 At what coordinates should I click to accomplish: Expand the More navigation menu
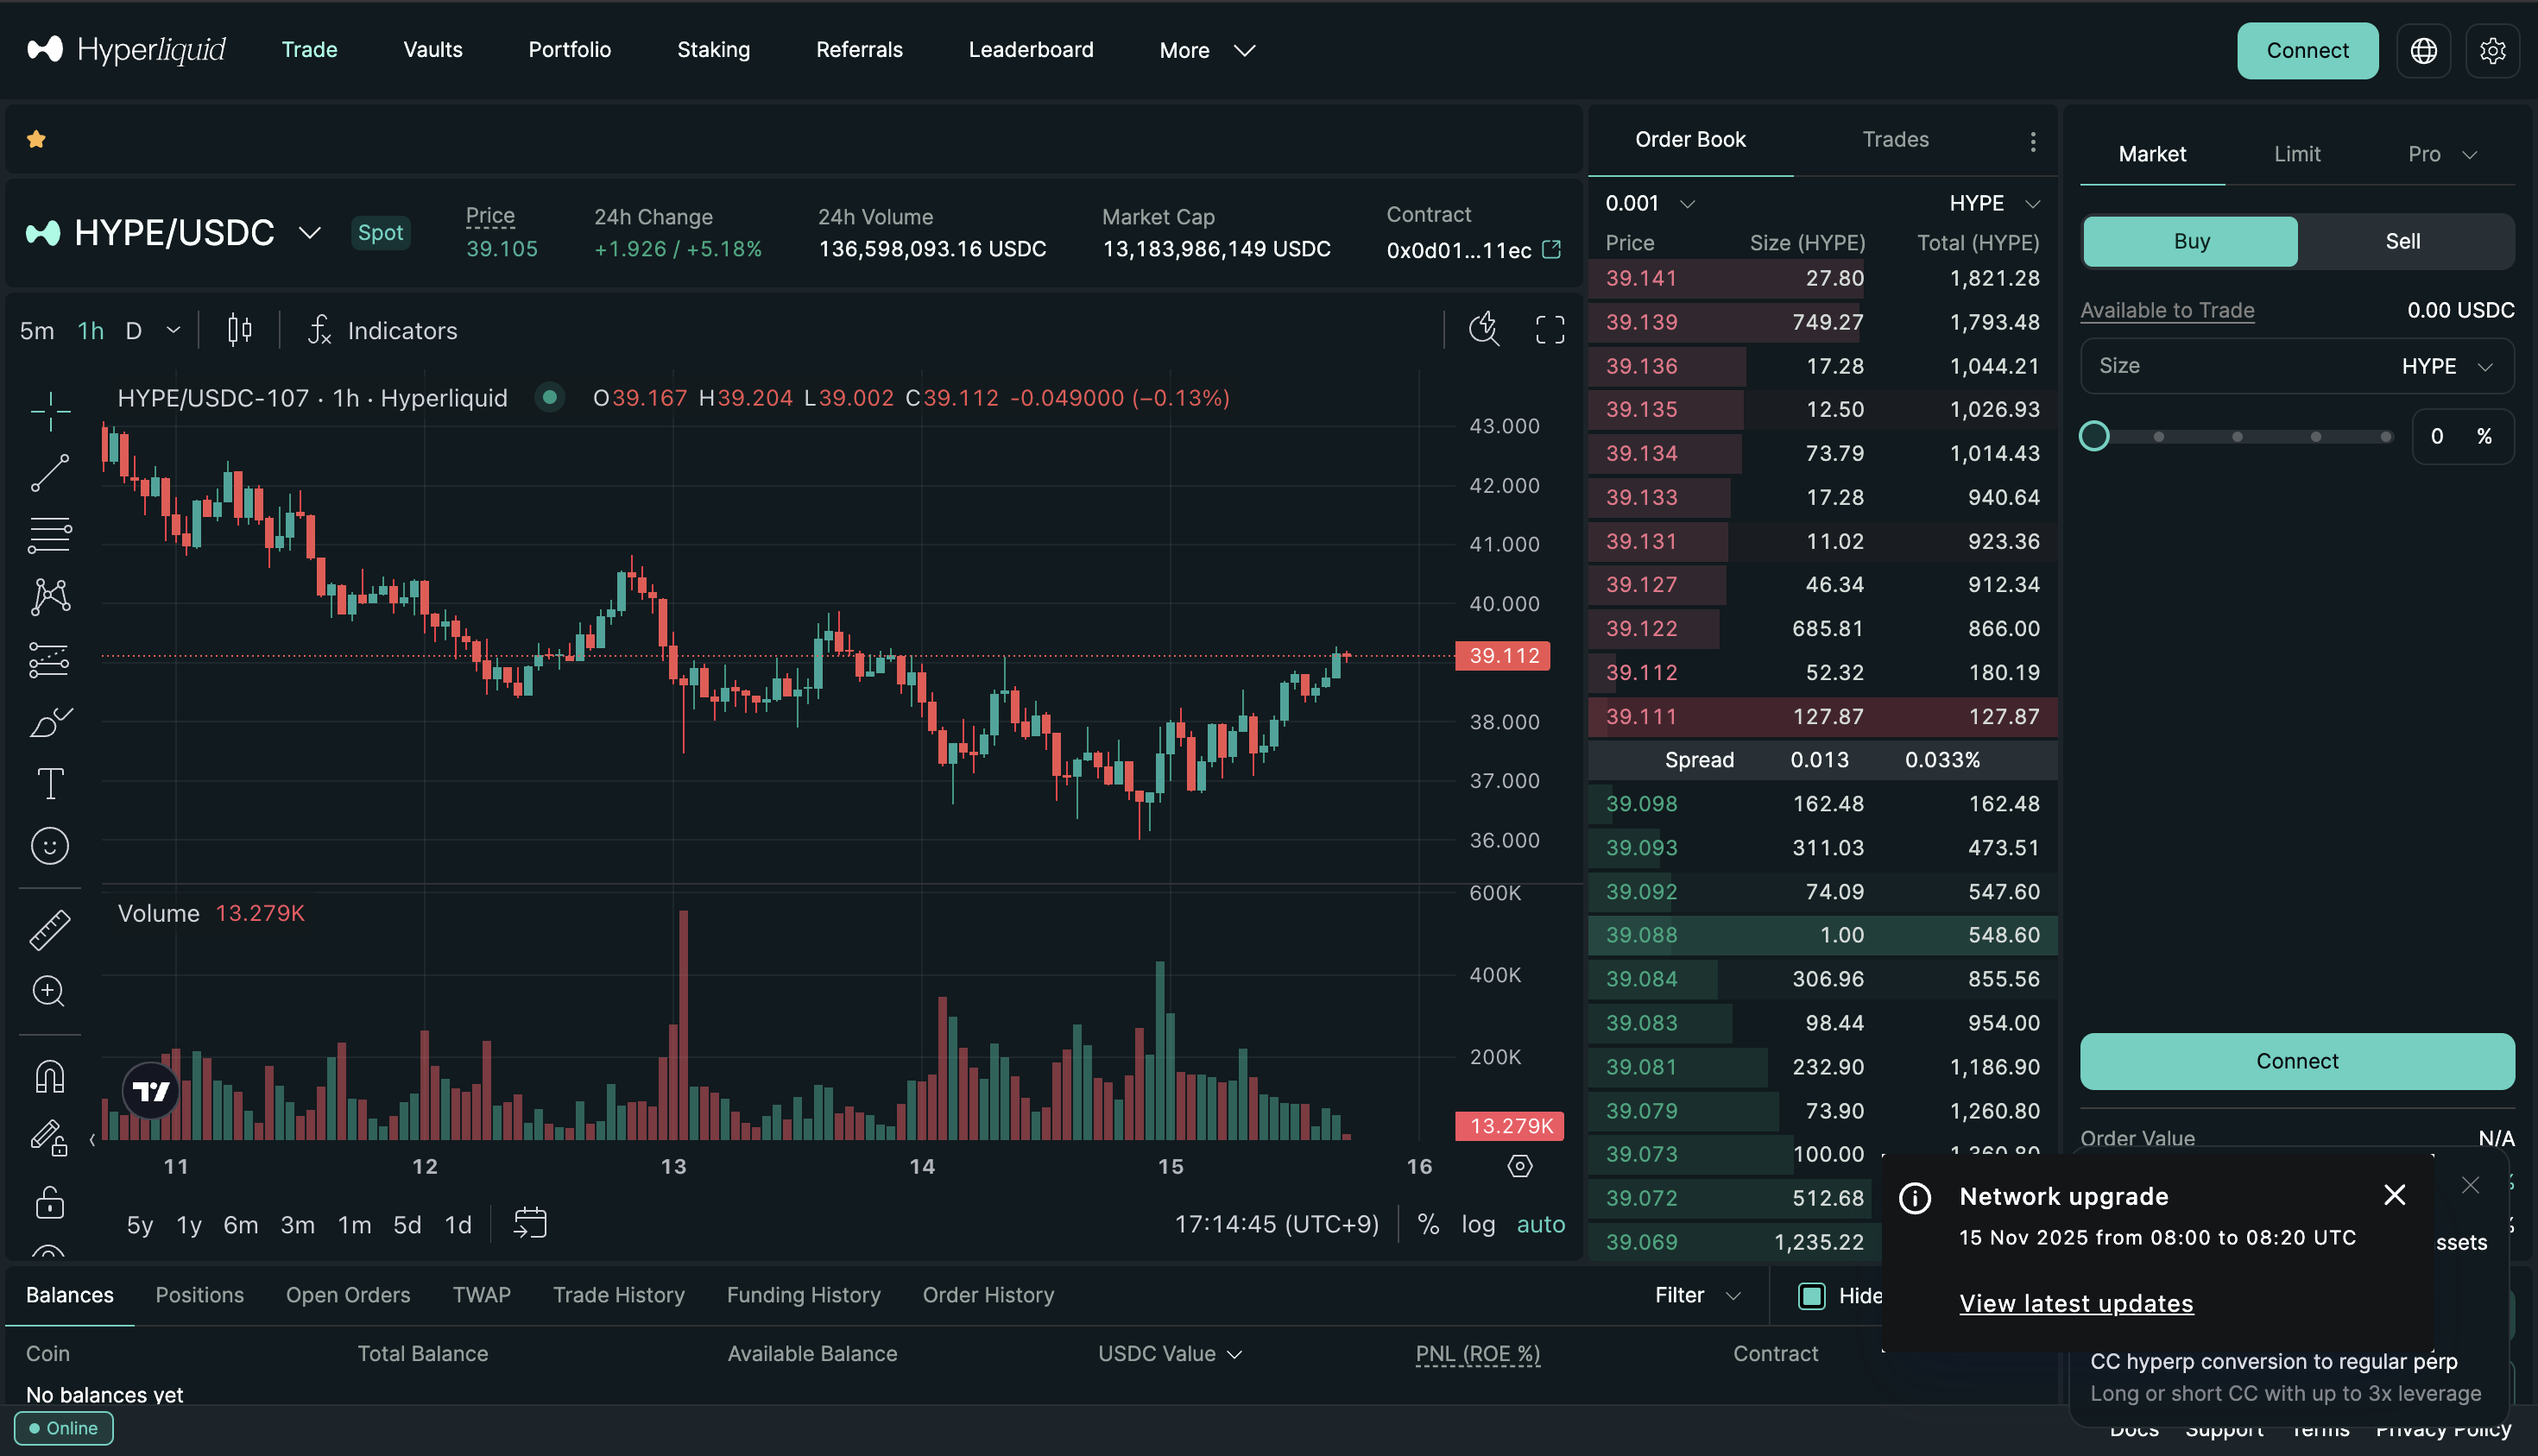(1206, 50)
